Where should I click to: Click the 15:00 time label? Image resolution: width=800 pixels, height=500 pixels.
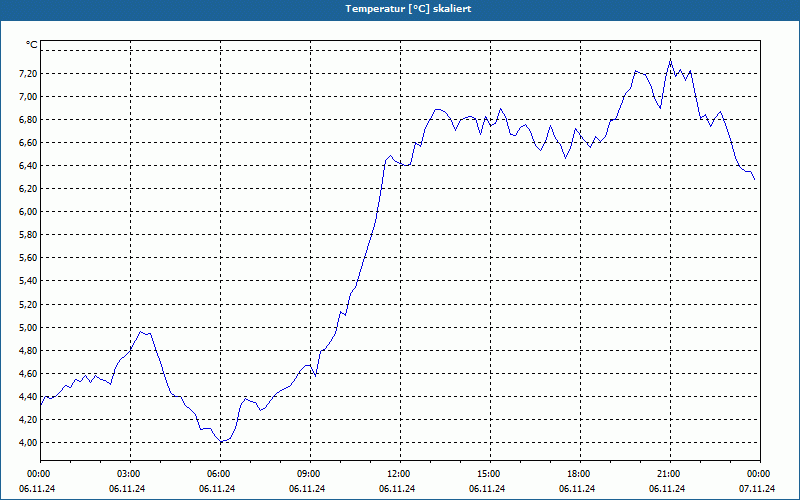click(x=487, y=474)
